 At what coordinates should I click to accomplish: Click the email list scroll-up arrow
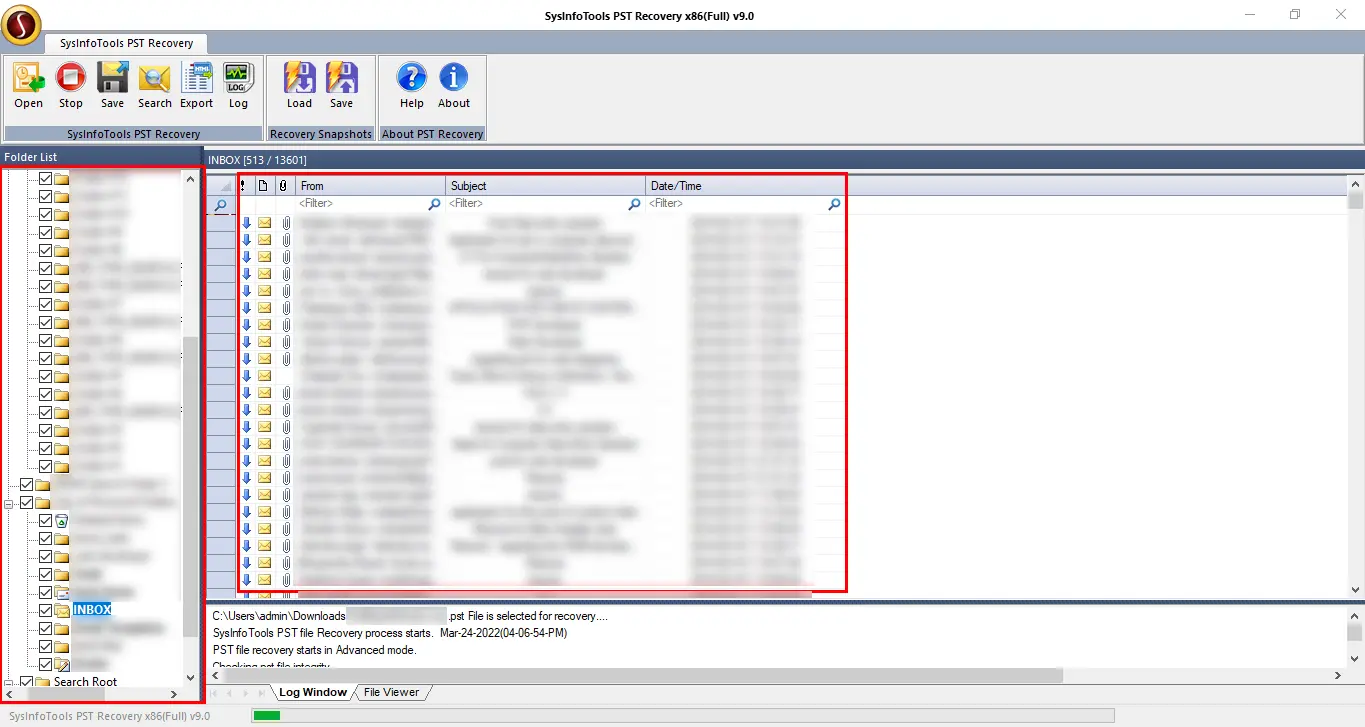tap(1356, 184)
